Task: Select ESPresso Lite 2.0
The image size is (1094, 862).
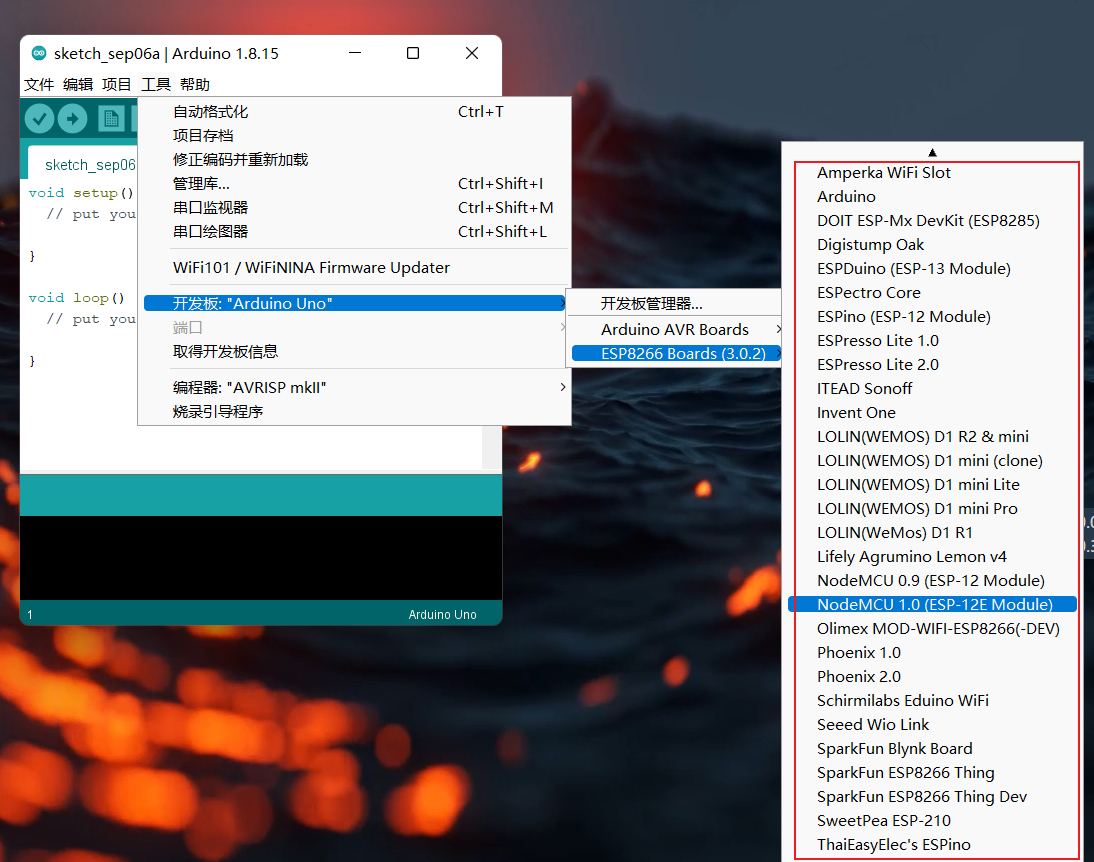Action: coord(932,364)
